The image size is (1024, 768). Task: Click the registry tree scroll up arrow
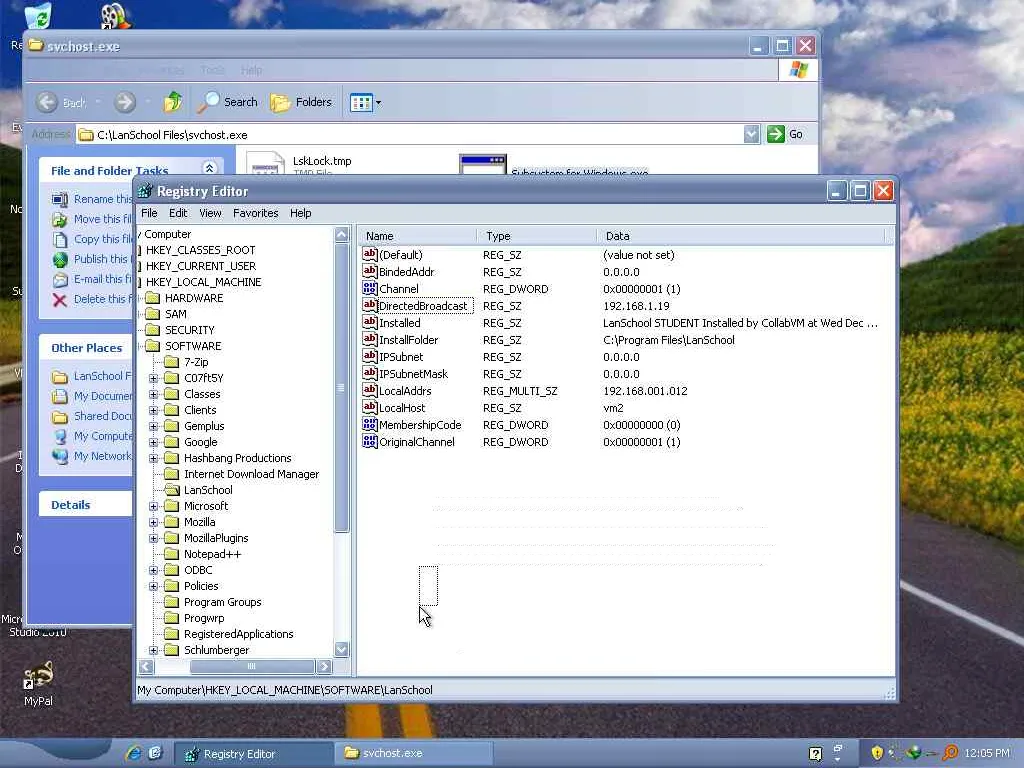[x=342, y=234]
